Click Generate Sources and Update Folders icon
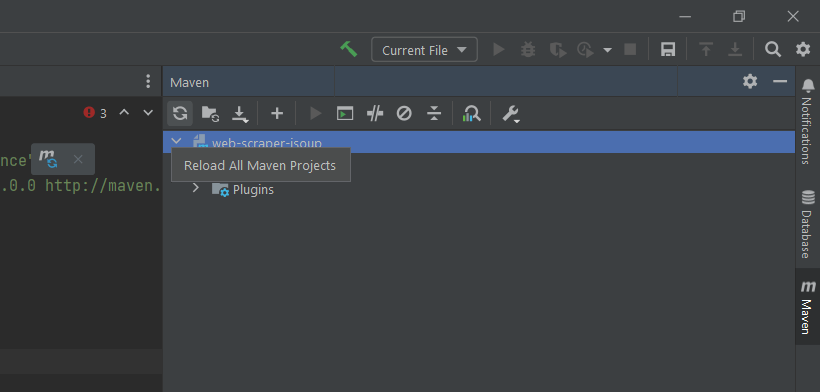The height and width of the screenshot is (392, 820). tap(210, 113)
